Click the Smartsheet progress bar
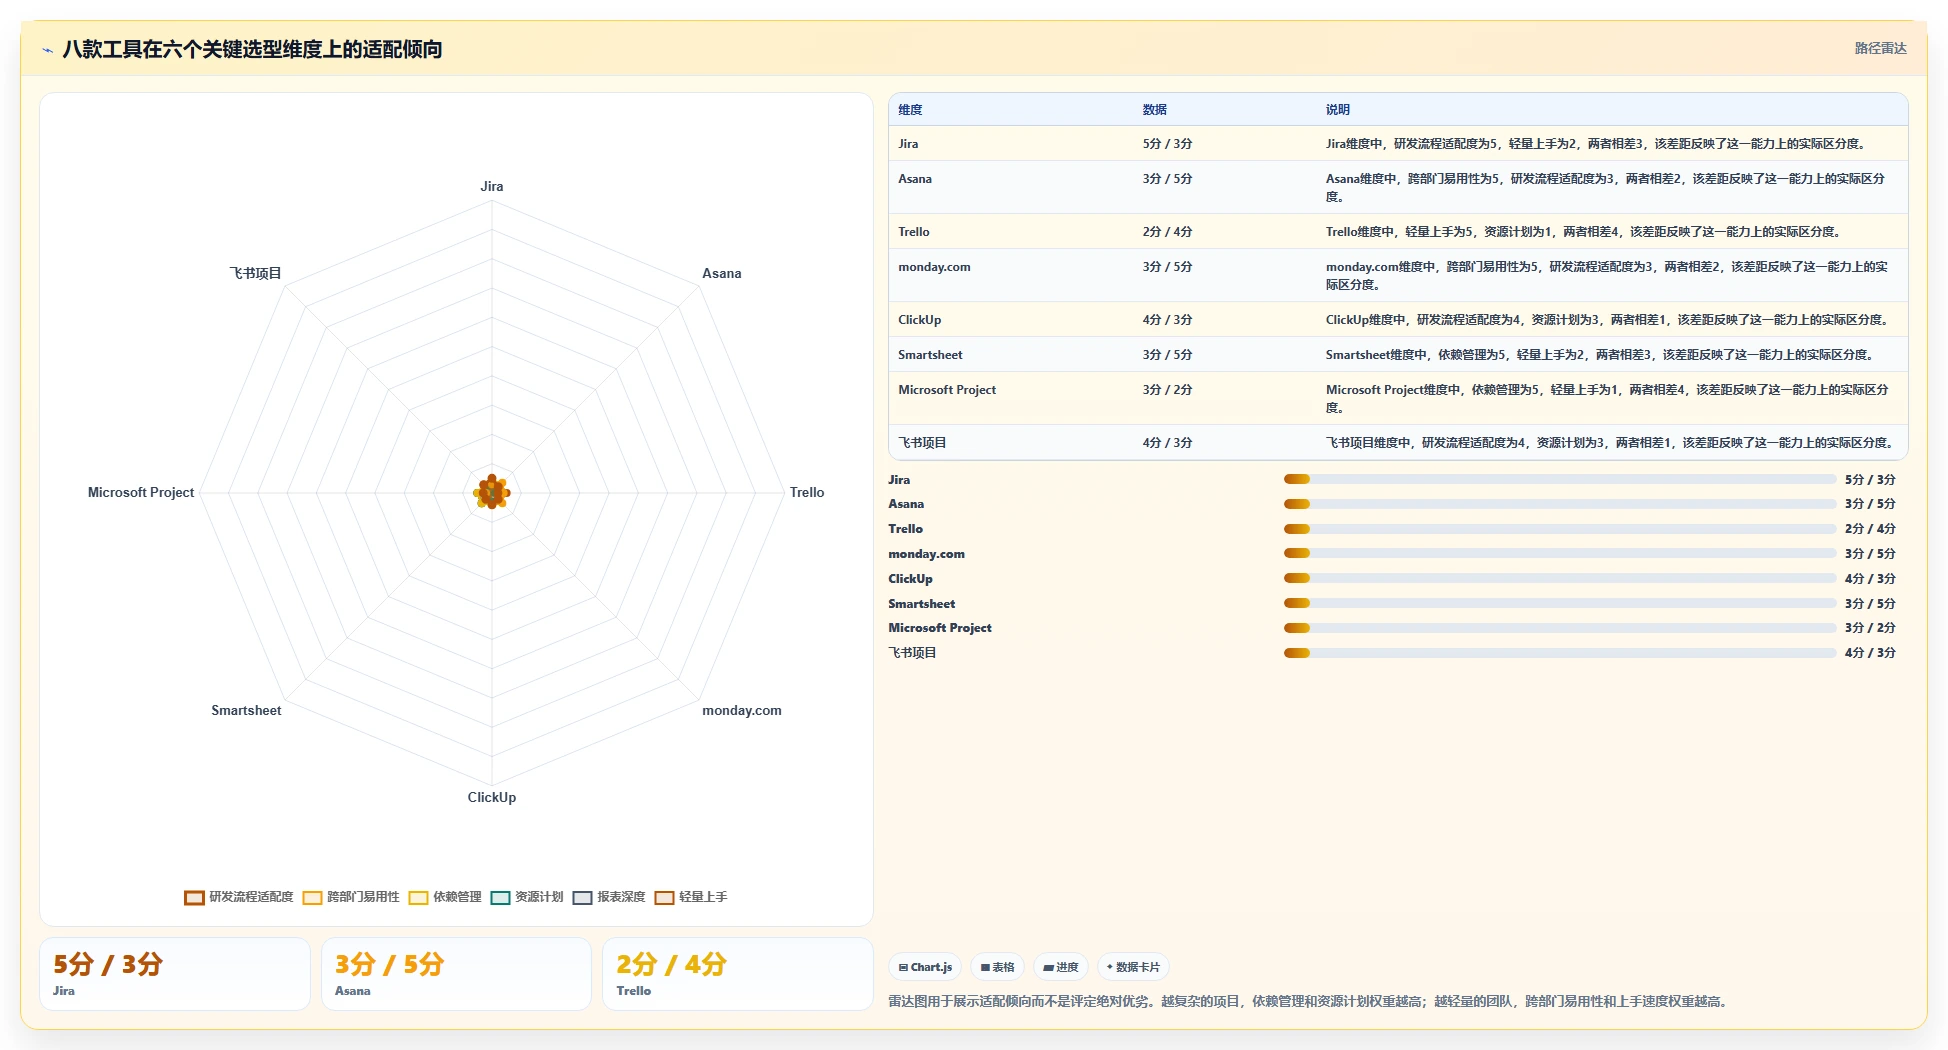The width and height of the screenshot is (1948, 1050). [x=1560, y=603]
